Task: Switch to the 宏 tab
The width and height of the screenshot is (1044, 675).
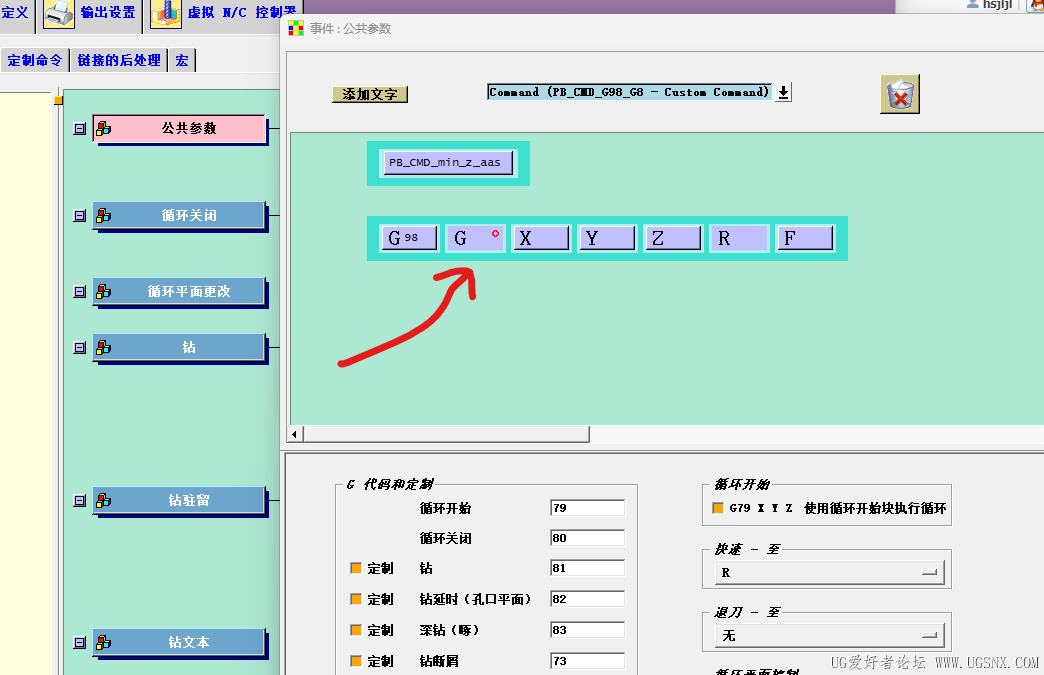Action: [181, 59]
